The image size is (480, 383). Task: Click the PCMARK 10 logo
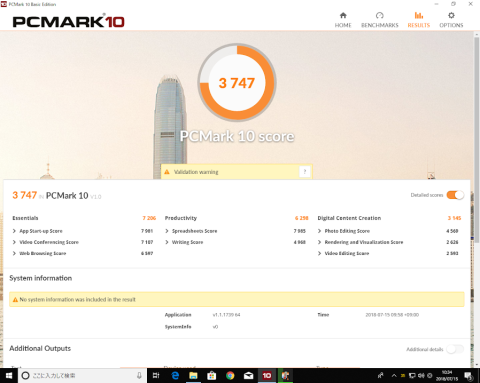tap(68, 22)
